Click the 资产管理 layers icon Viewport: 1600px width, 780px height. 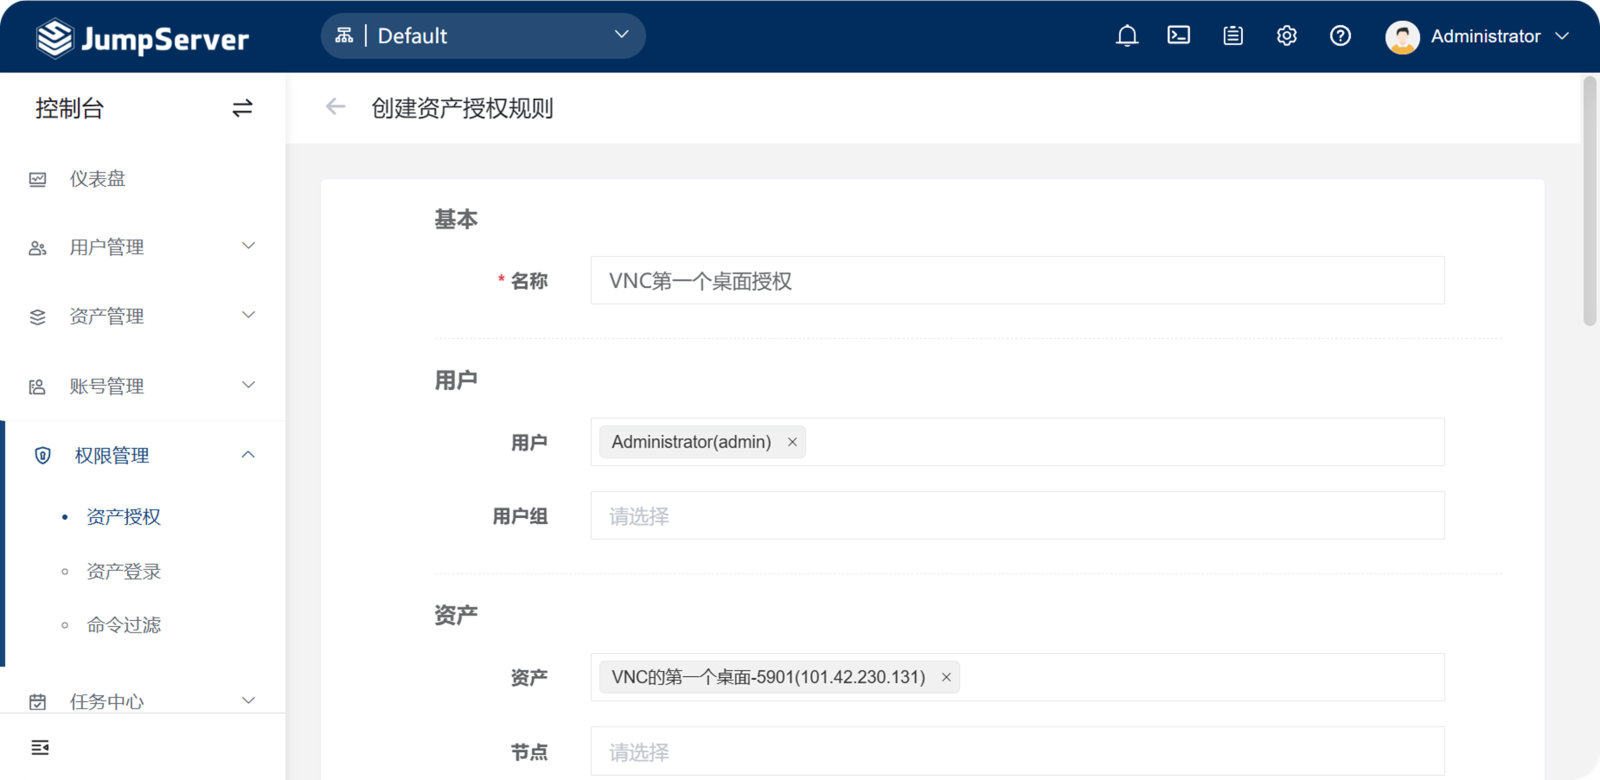38,317
